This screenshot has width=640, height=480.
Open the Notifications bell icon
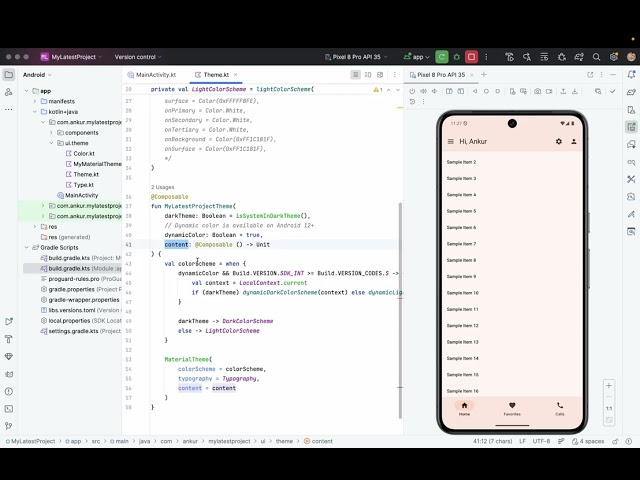point(631,75)
